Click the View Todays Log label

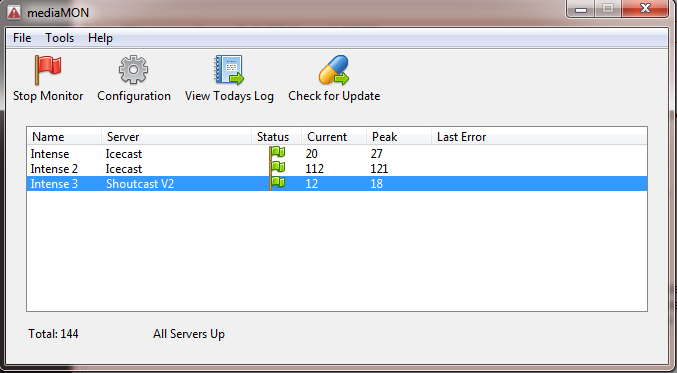[229, 96]
